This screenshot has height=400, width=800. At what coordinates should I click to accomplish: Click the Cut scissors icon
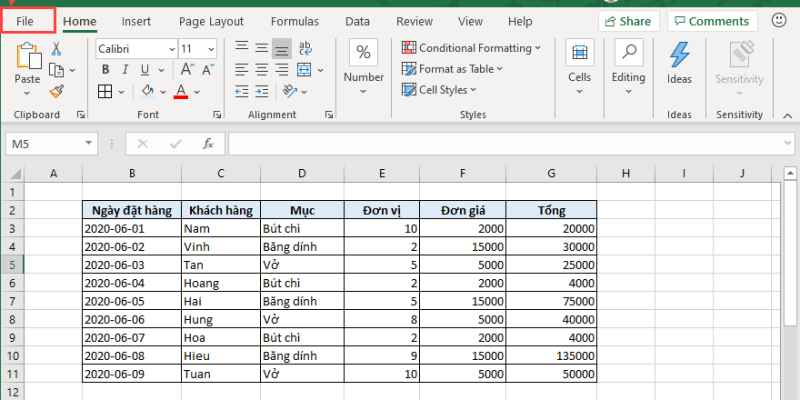[56, 48]
